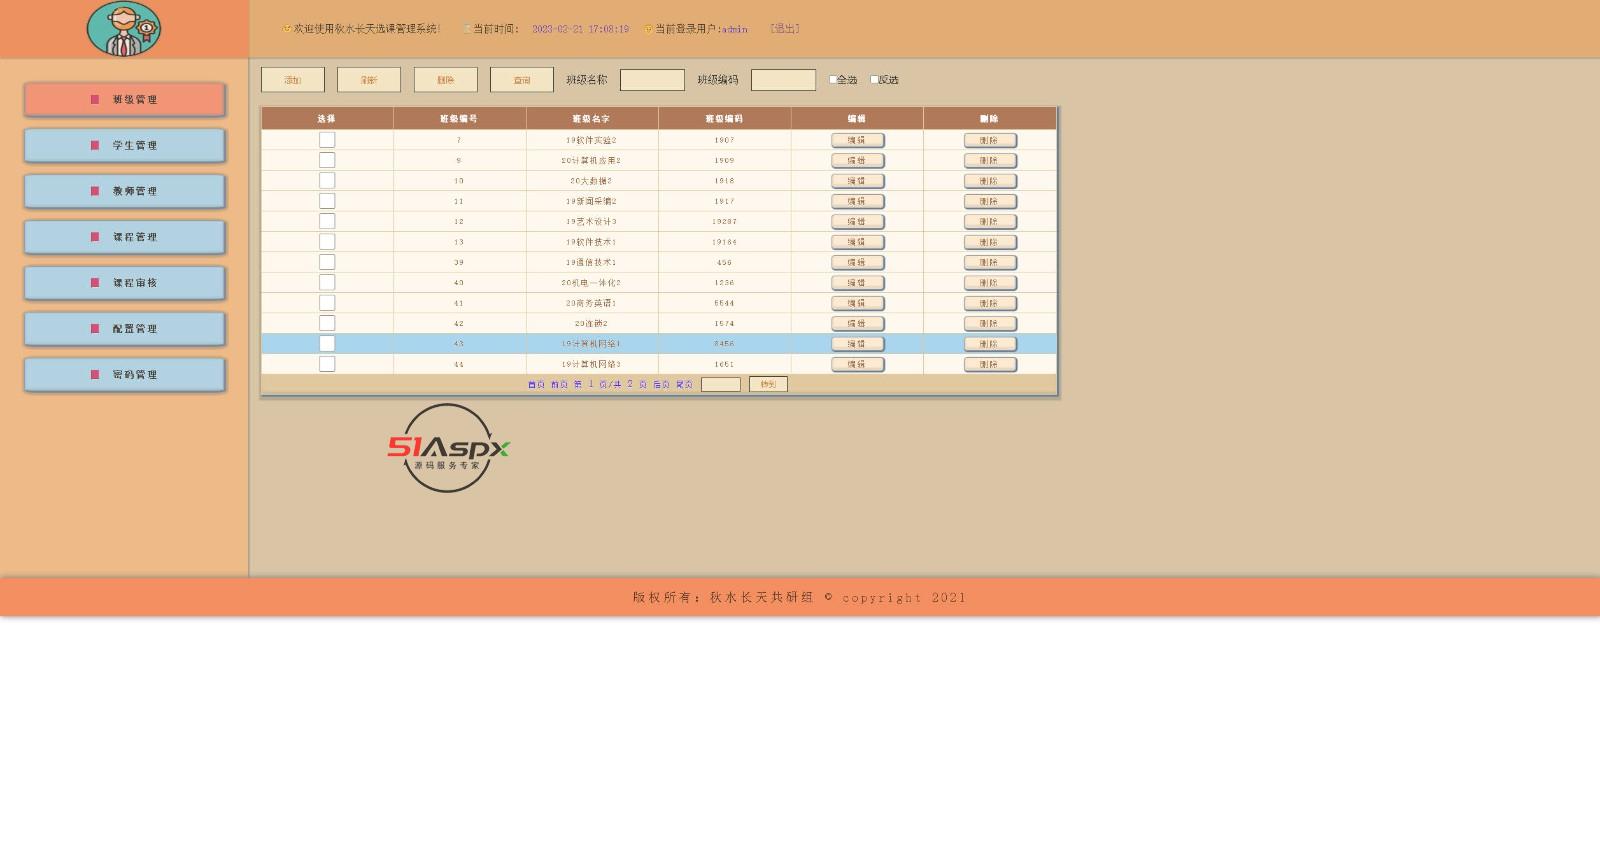1600x841 pixels.
Task: Click the 51Aspx logo image
Action: pyautogui.click(x=448, y=448)
